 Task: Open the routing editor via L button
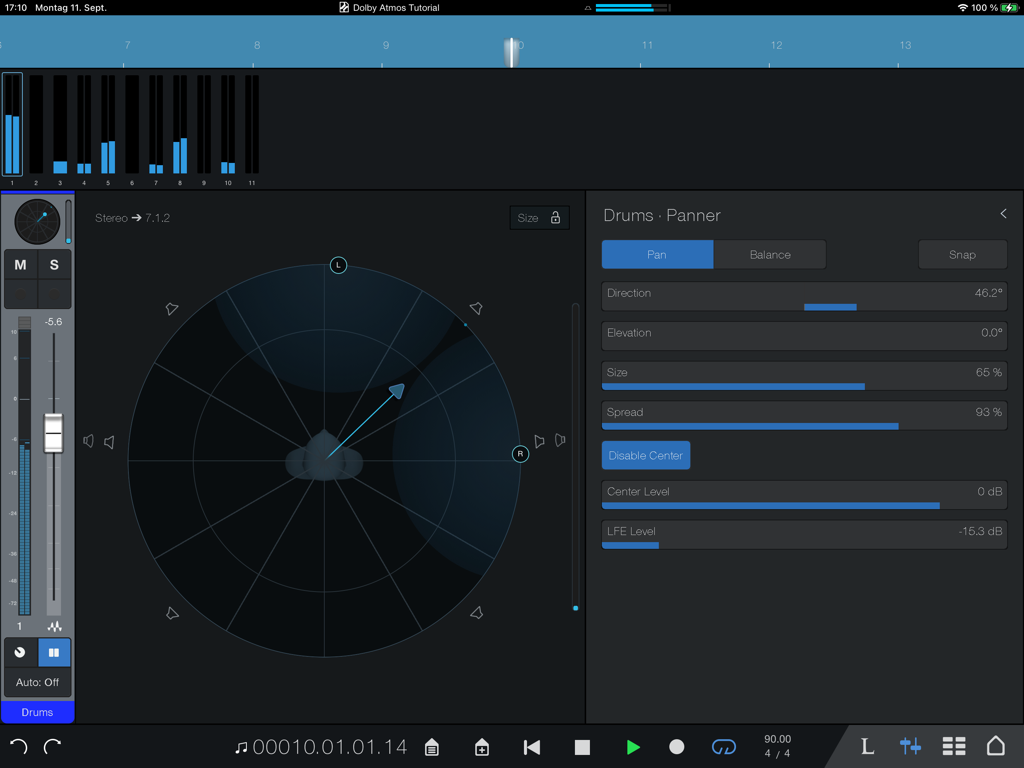tap(866, 746)
